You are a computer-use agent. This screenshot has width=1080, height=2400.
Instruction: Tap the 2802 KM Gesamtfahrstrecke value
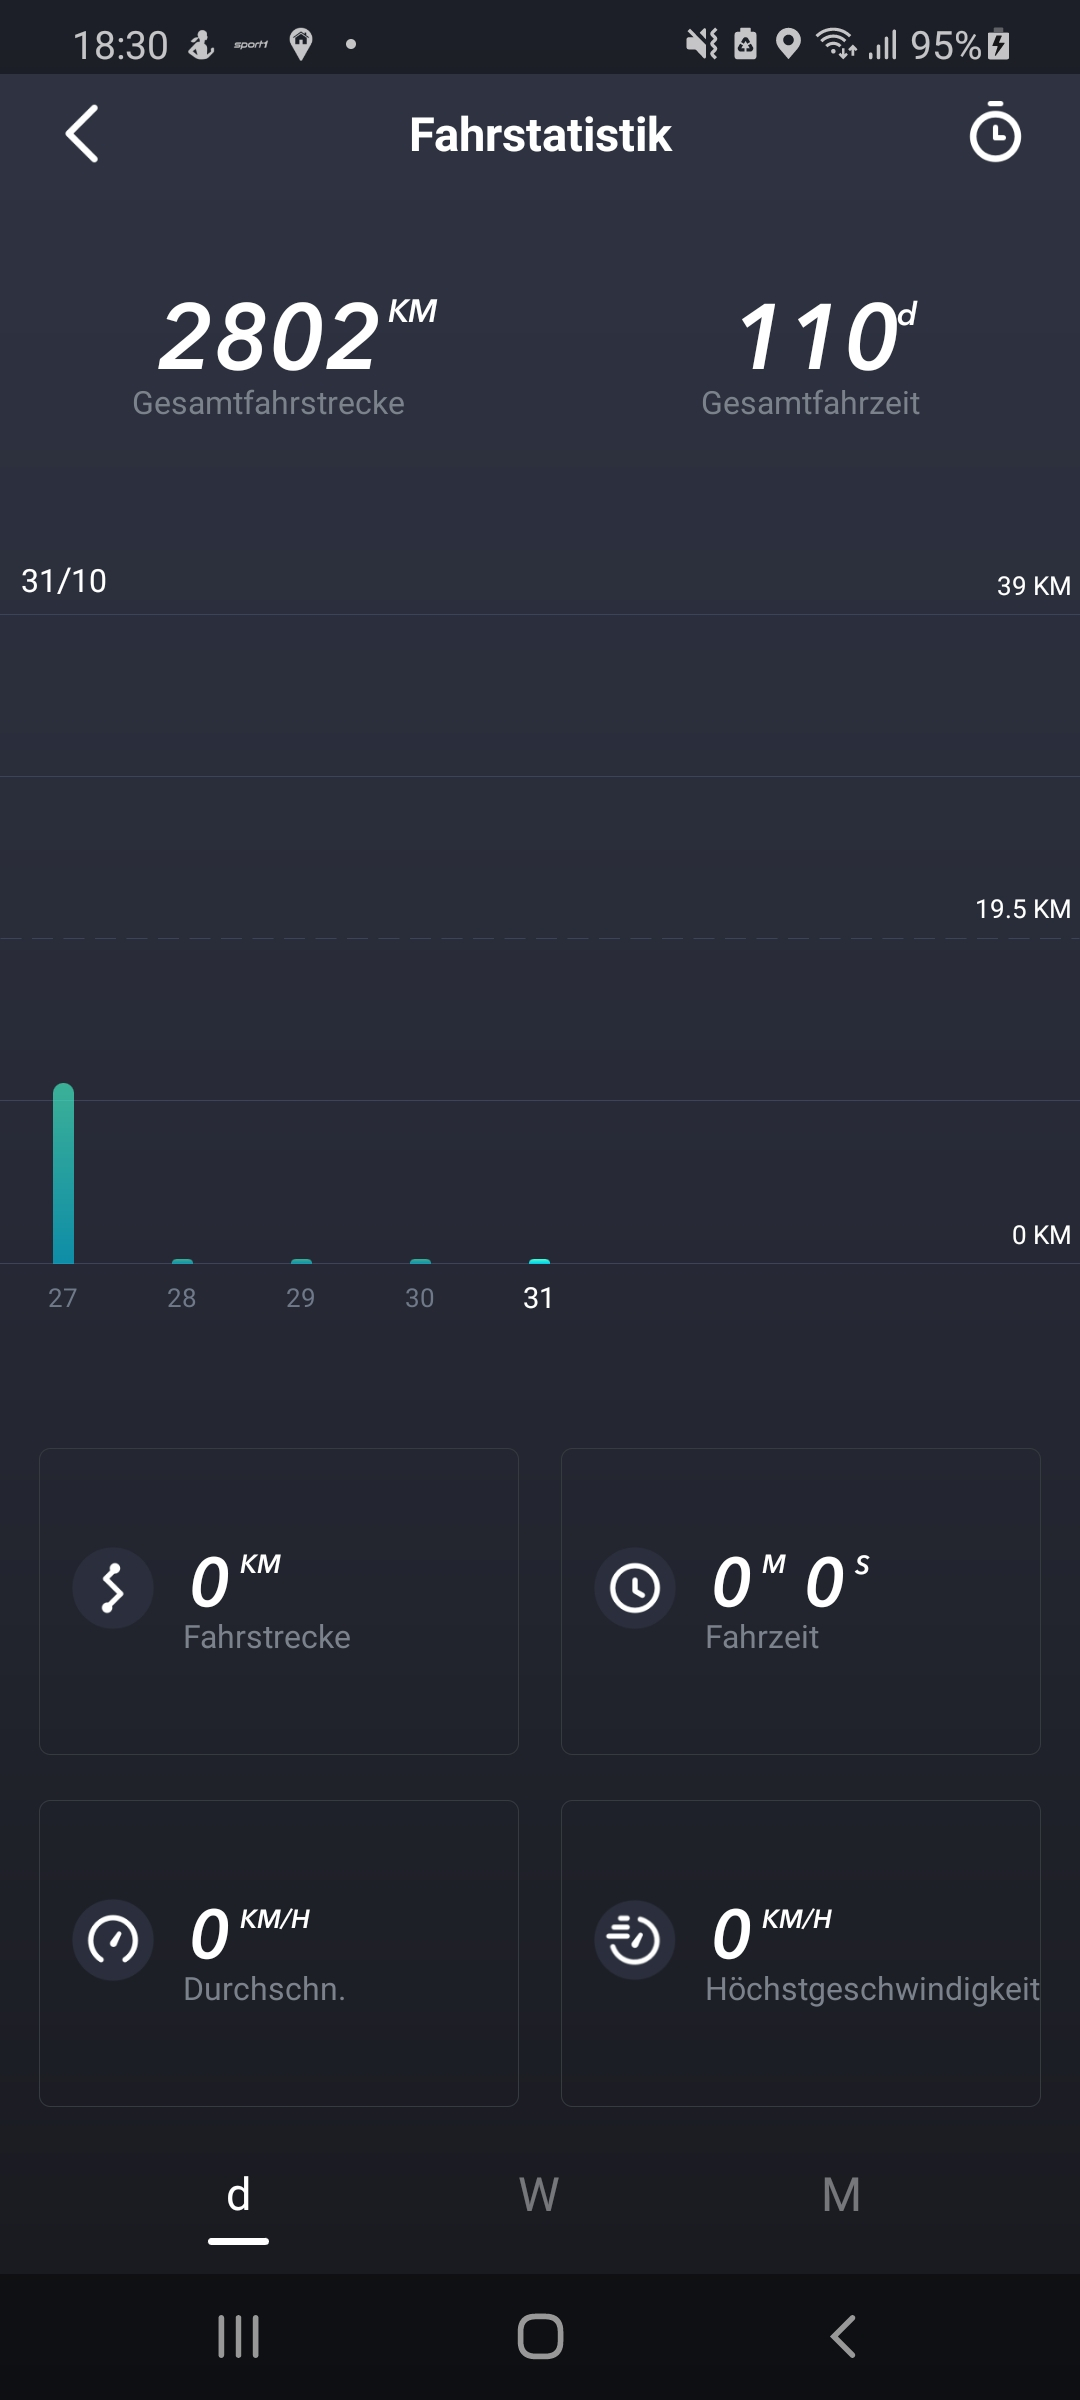(x=270, y=338)
